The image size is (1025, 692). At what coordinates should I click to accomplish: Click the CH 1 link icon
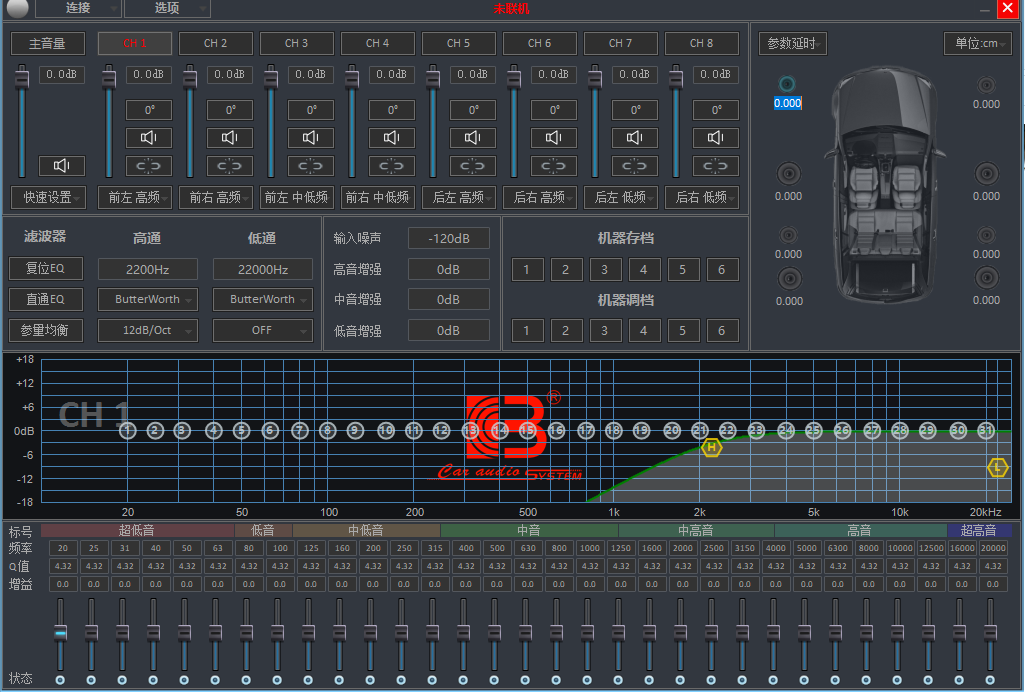148,166
